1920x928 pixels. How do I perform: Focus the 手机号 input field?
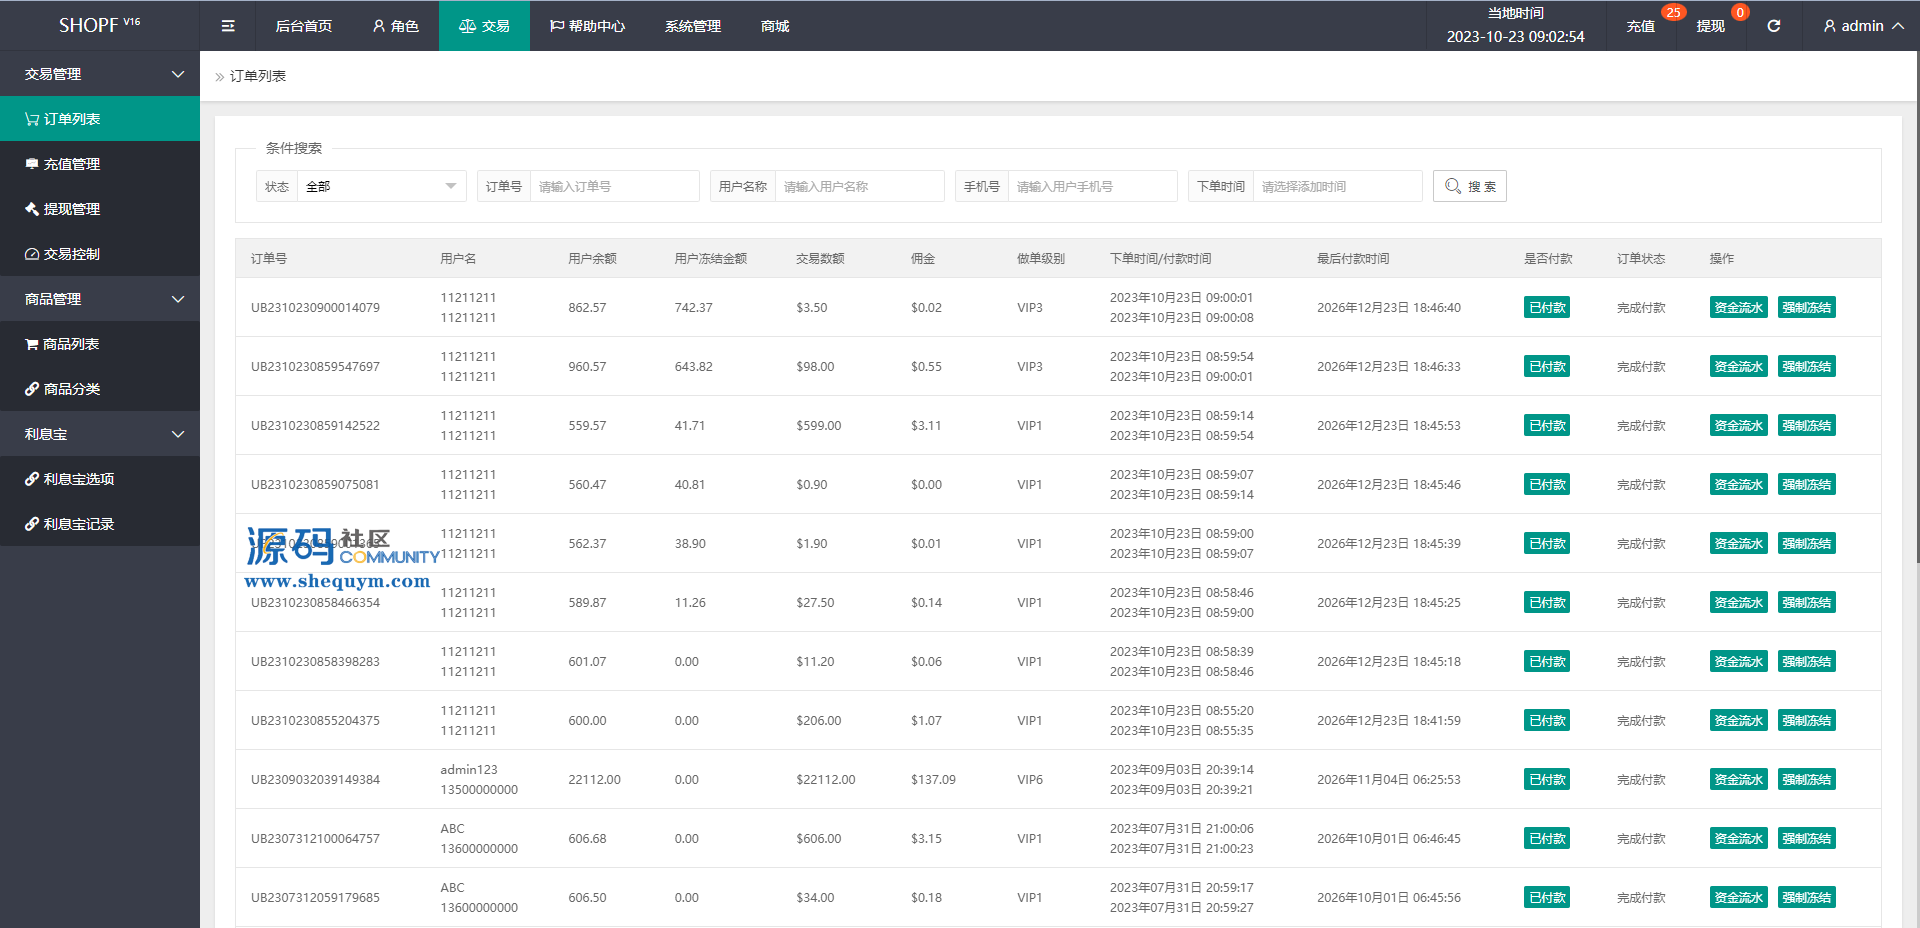[x=1092, y=186]
